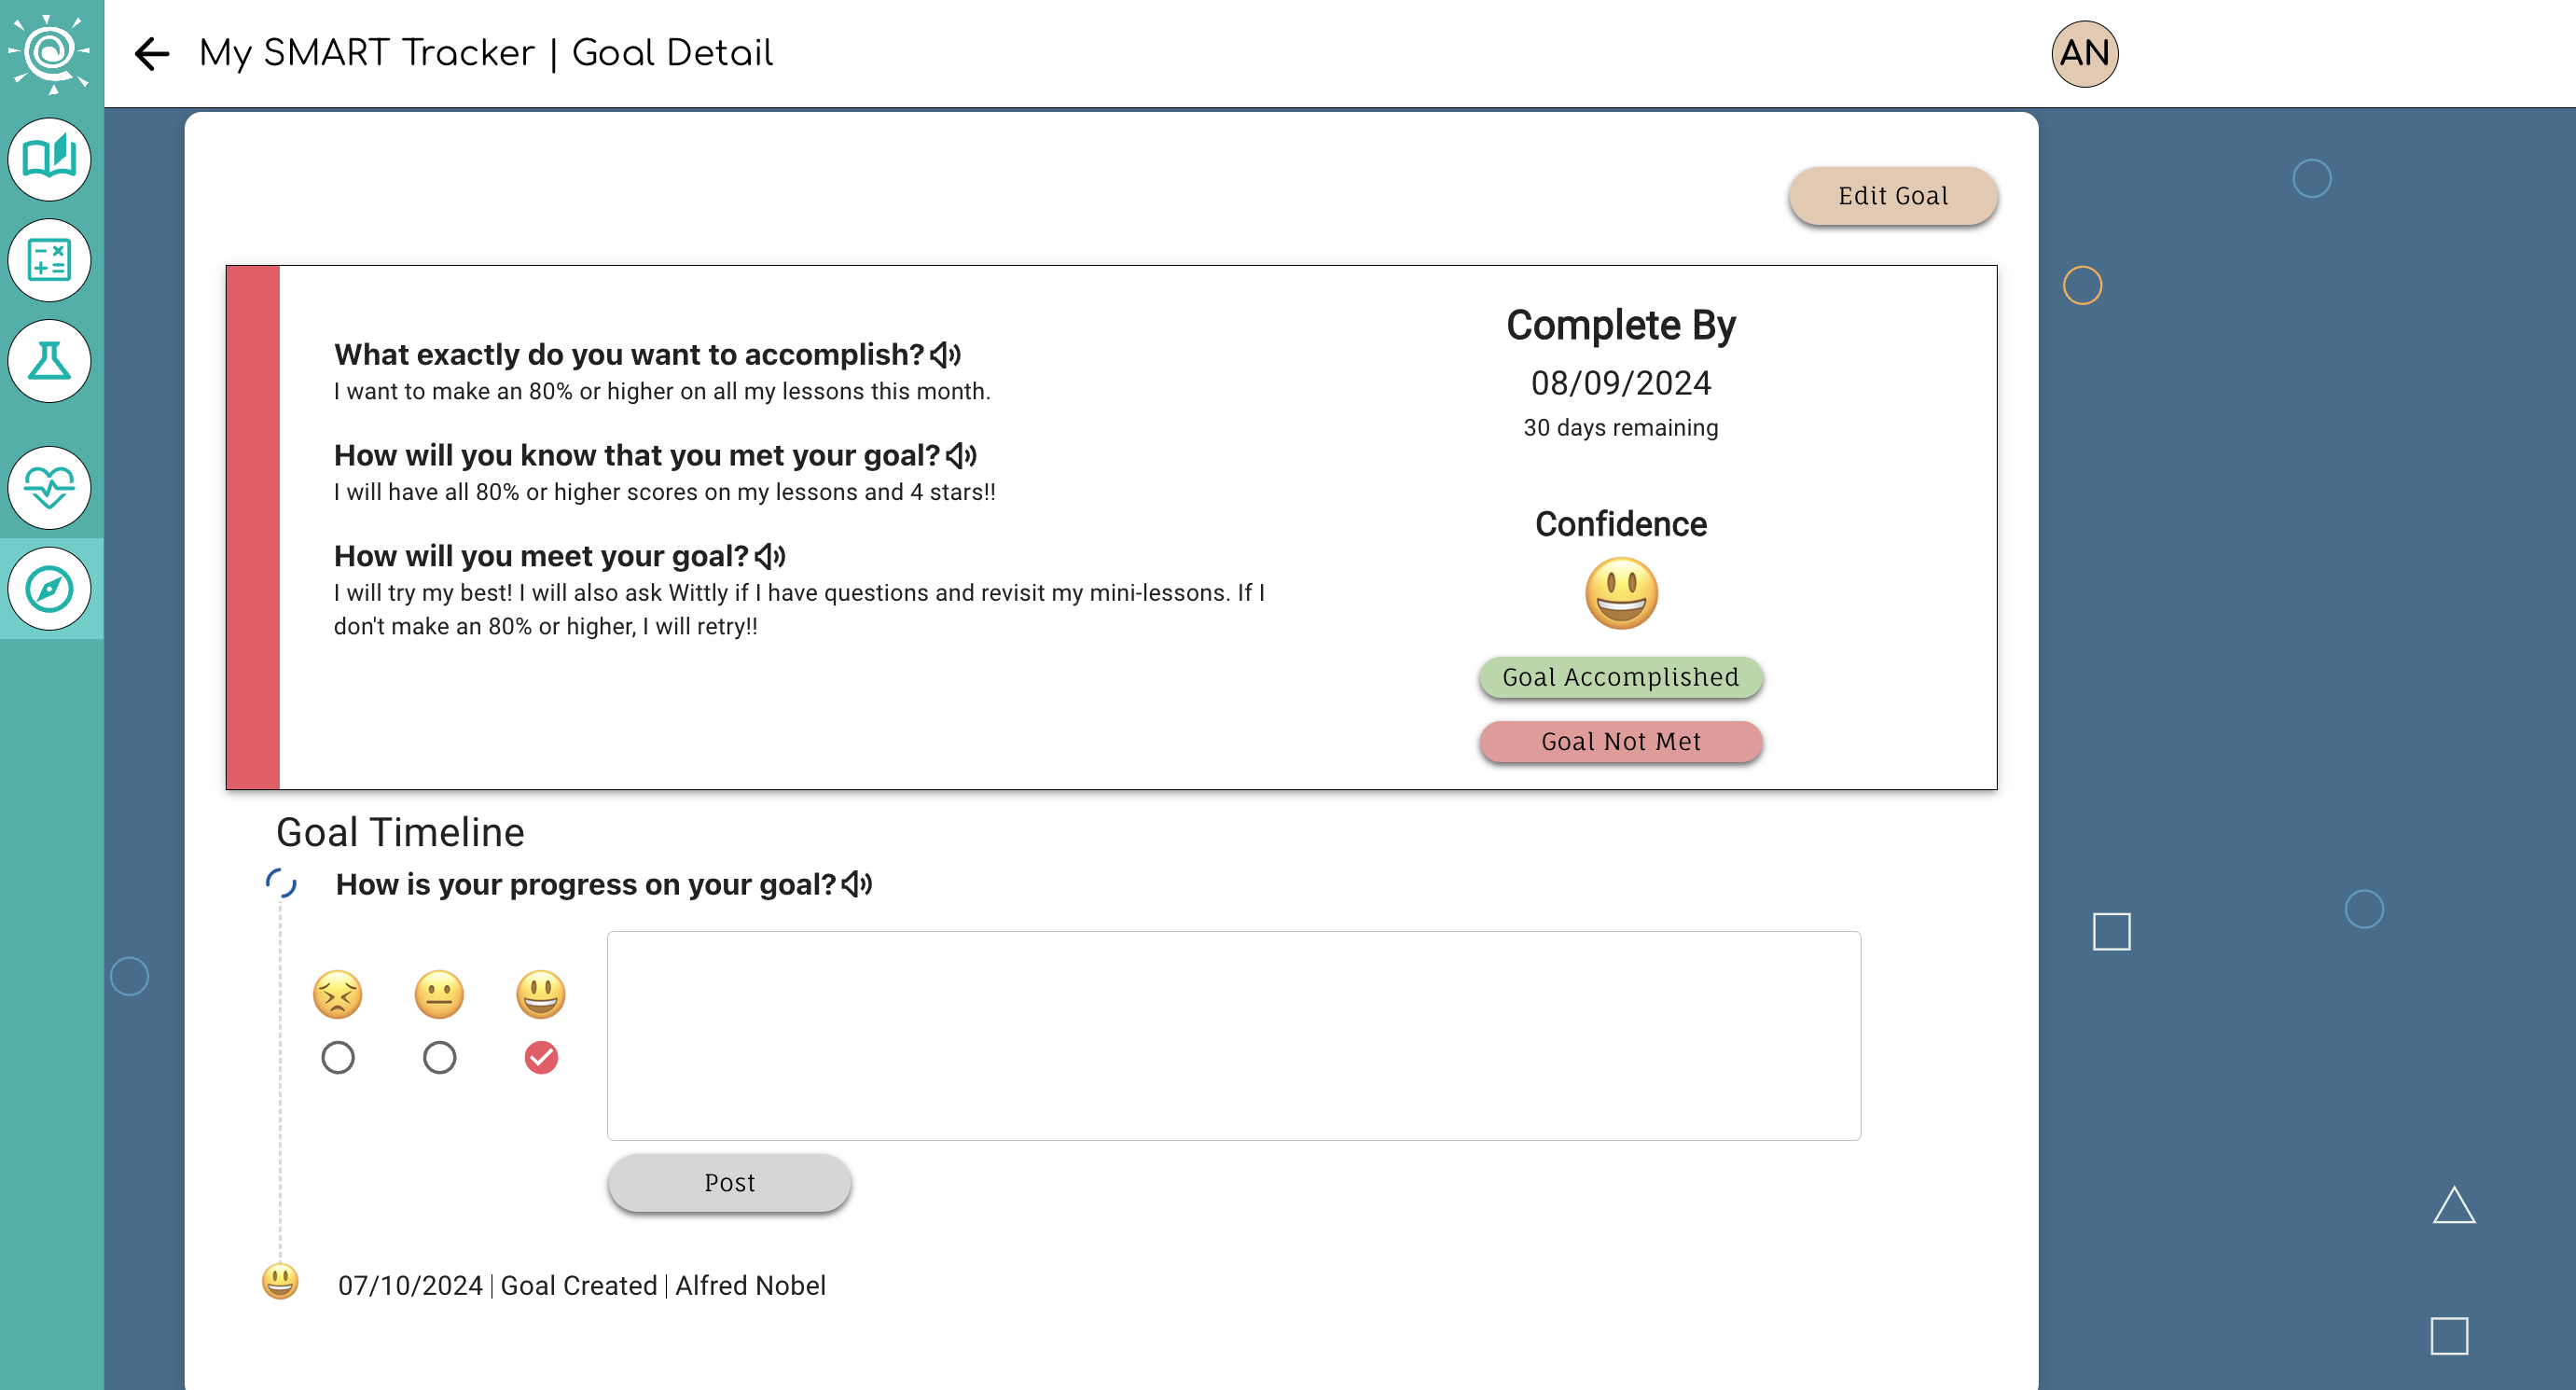Play audio for the accomplish question
2576x1390 pixels.
(x=946, y=355)
